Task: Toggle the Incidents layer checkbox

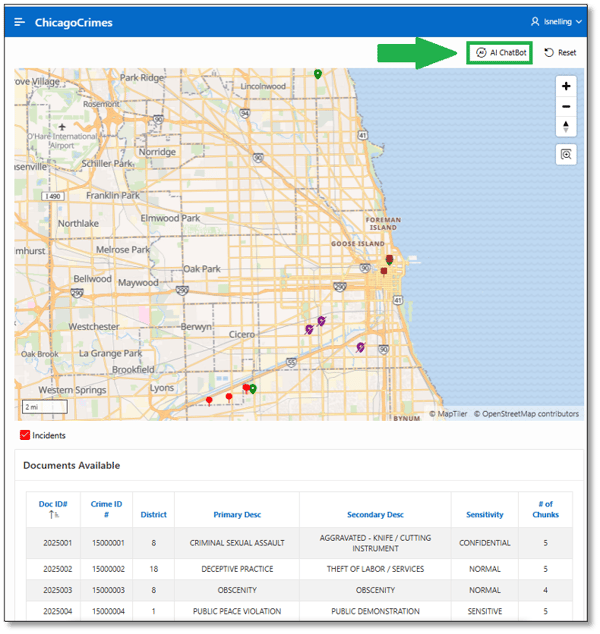Action: coord(25,436)
